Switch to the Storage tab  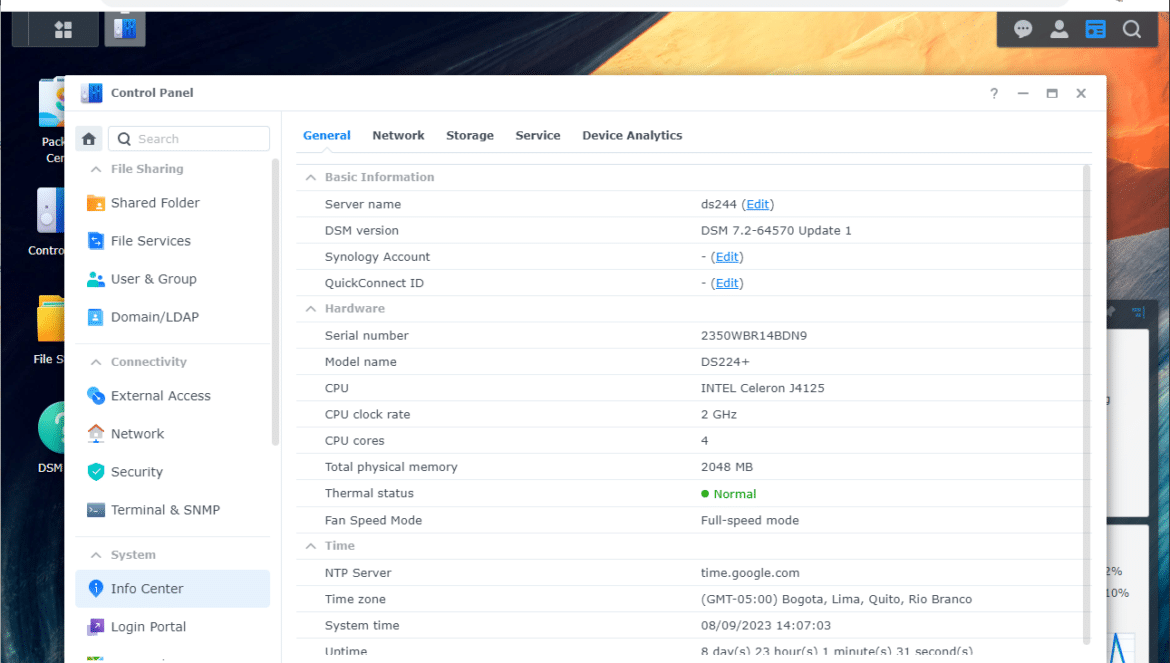470,136
